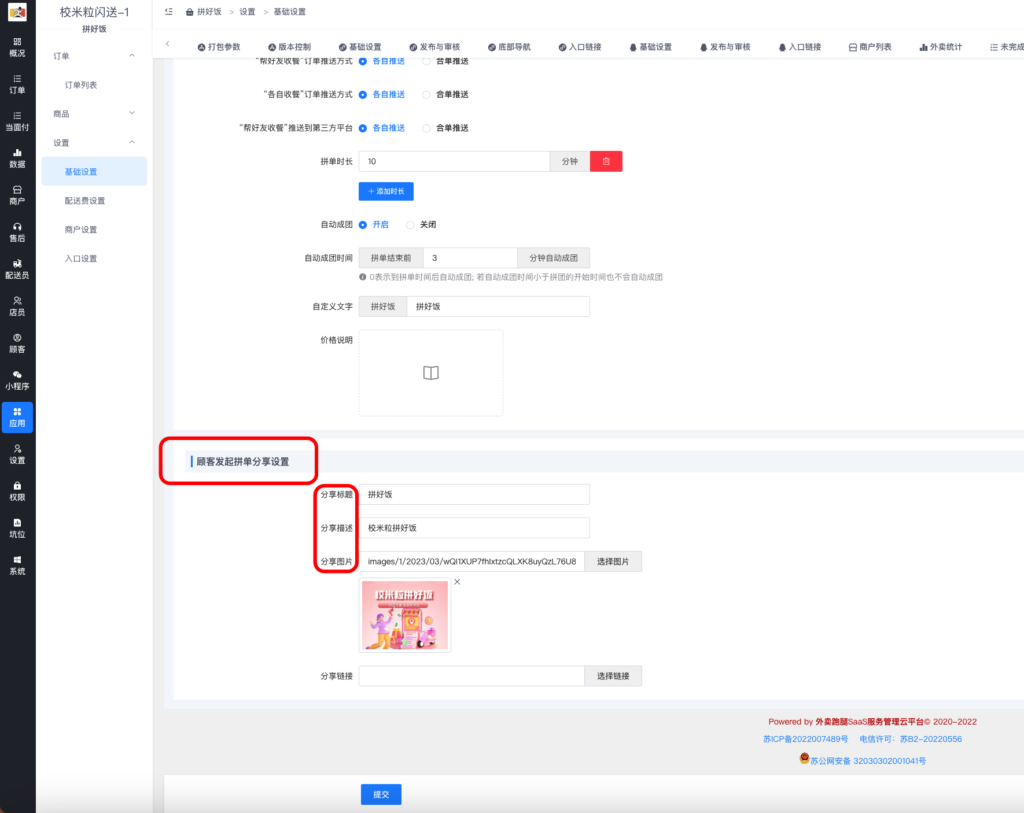Click 选择图片 next to the share image field
This screenshot has height=813, width=1024.
(614, 561)
